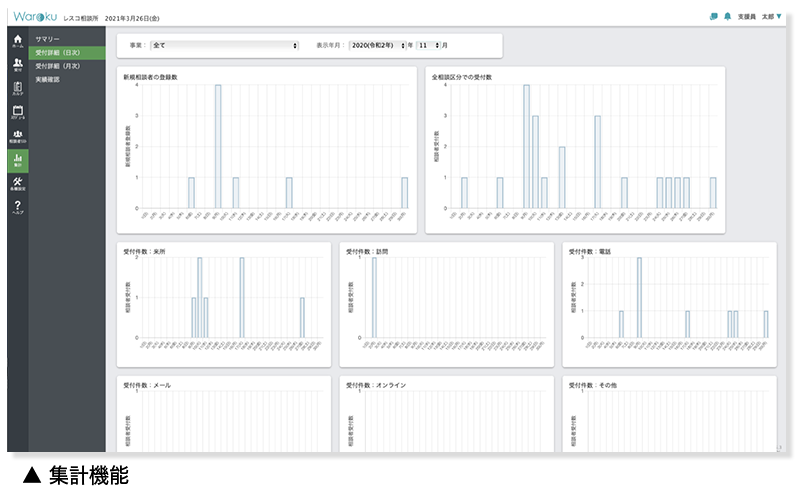The width and height of the screenshot is (800, 500).
Task: Open the year dropdown showing 2020(令和2年)
Action: tap(378, 45)
